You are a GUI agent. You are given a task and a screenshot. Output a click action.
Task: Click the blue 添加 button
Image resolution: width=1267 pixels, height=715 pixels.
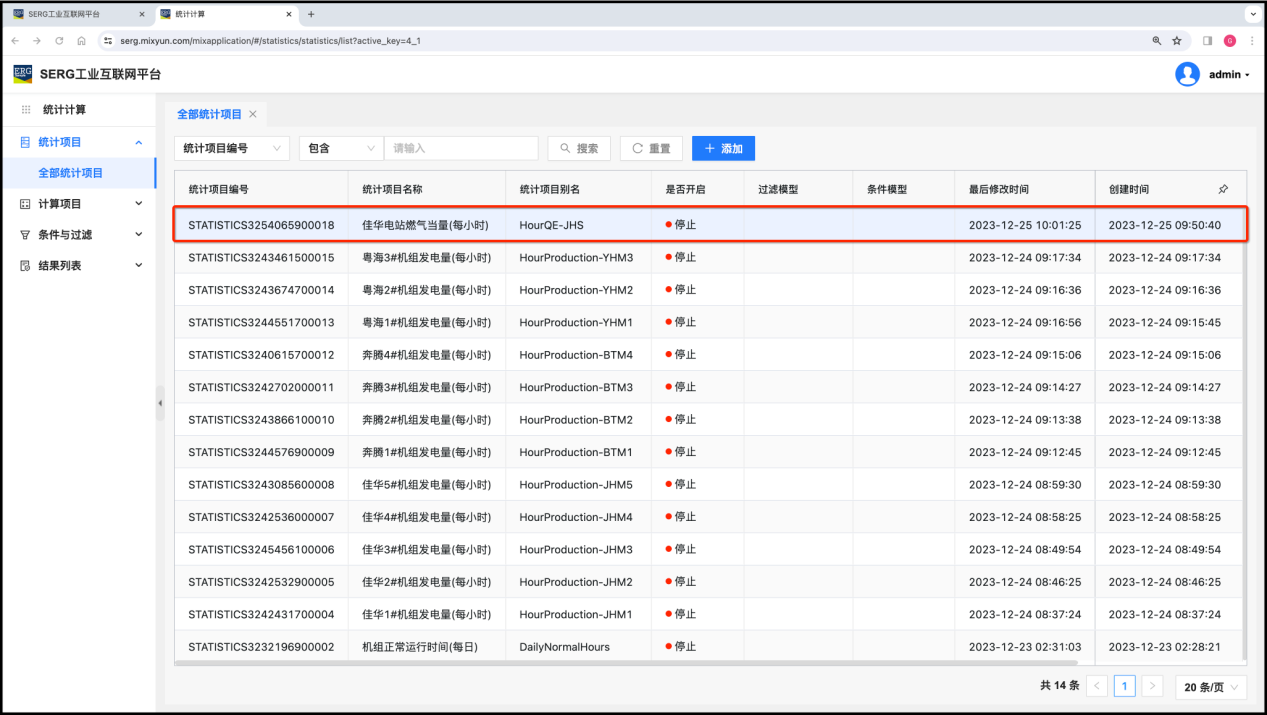[723, 148]
